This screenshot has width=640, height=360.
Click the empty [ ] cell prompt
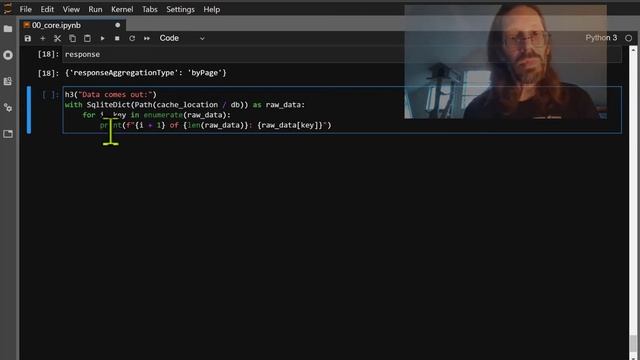(x=51, y=95)
